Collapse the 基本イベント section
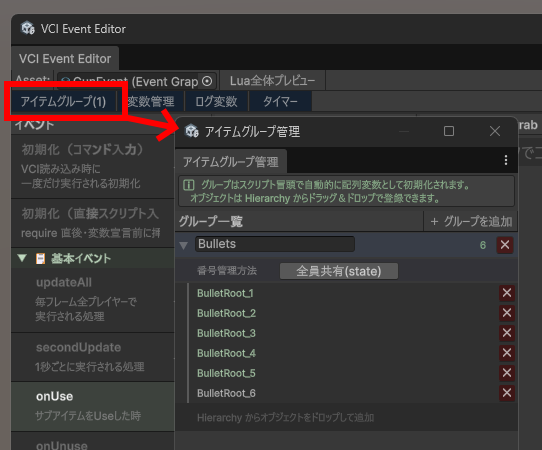This screenshot has height=450, width=542. point(22,258)
